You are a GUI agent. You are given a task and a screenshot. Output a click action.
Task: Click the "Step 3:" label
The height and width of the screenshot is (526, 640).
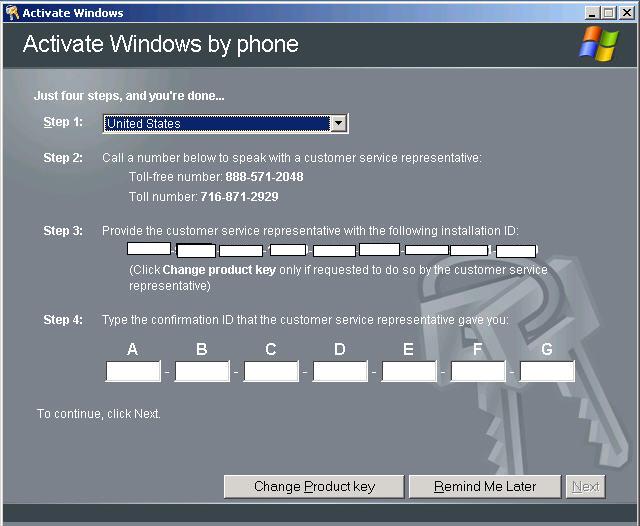pos(63,231)
